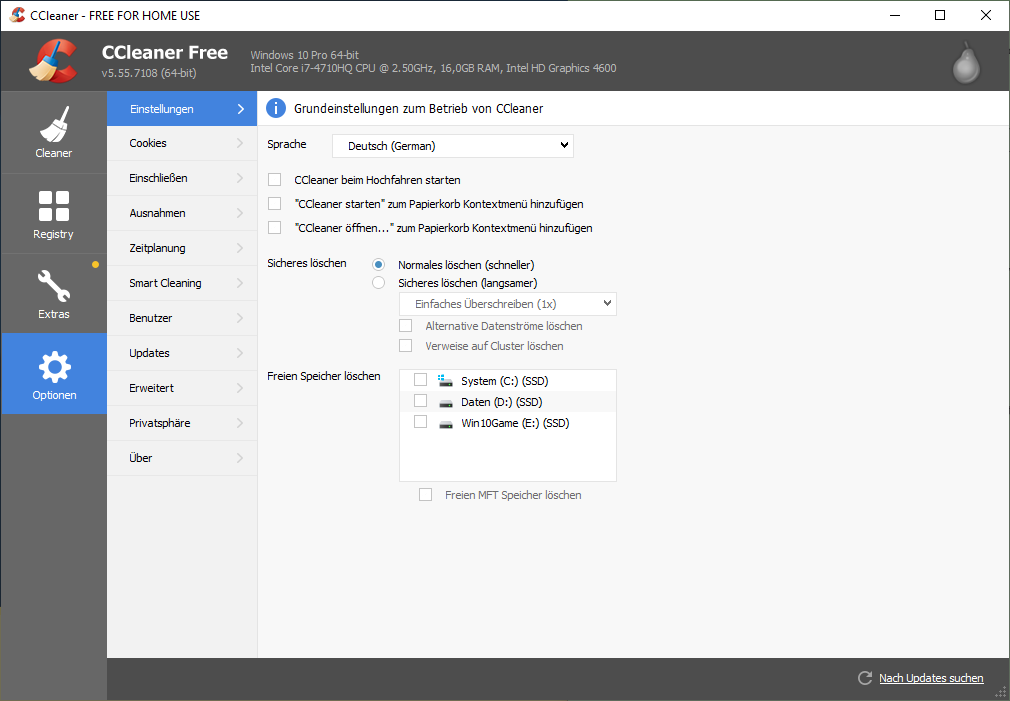
Task: Click the Nach Updates suchen link
Action: (x=930, y=678)
